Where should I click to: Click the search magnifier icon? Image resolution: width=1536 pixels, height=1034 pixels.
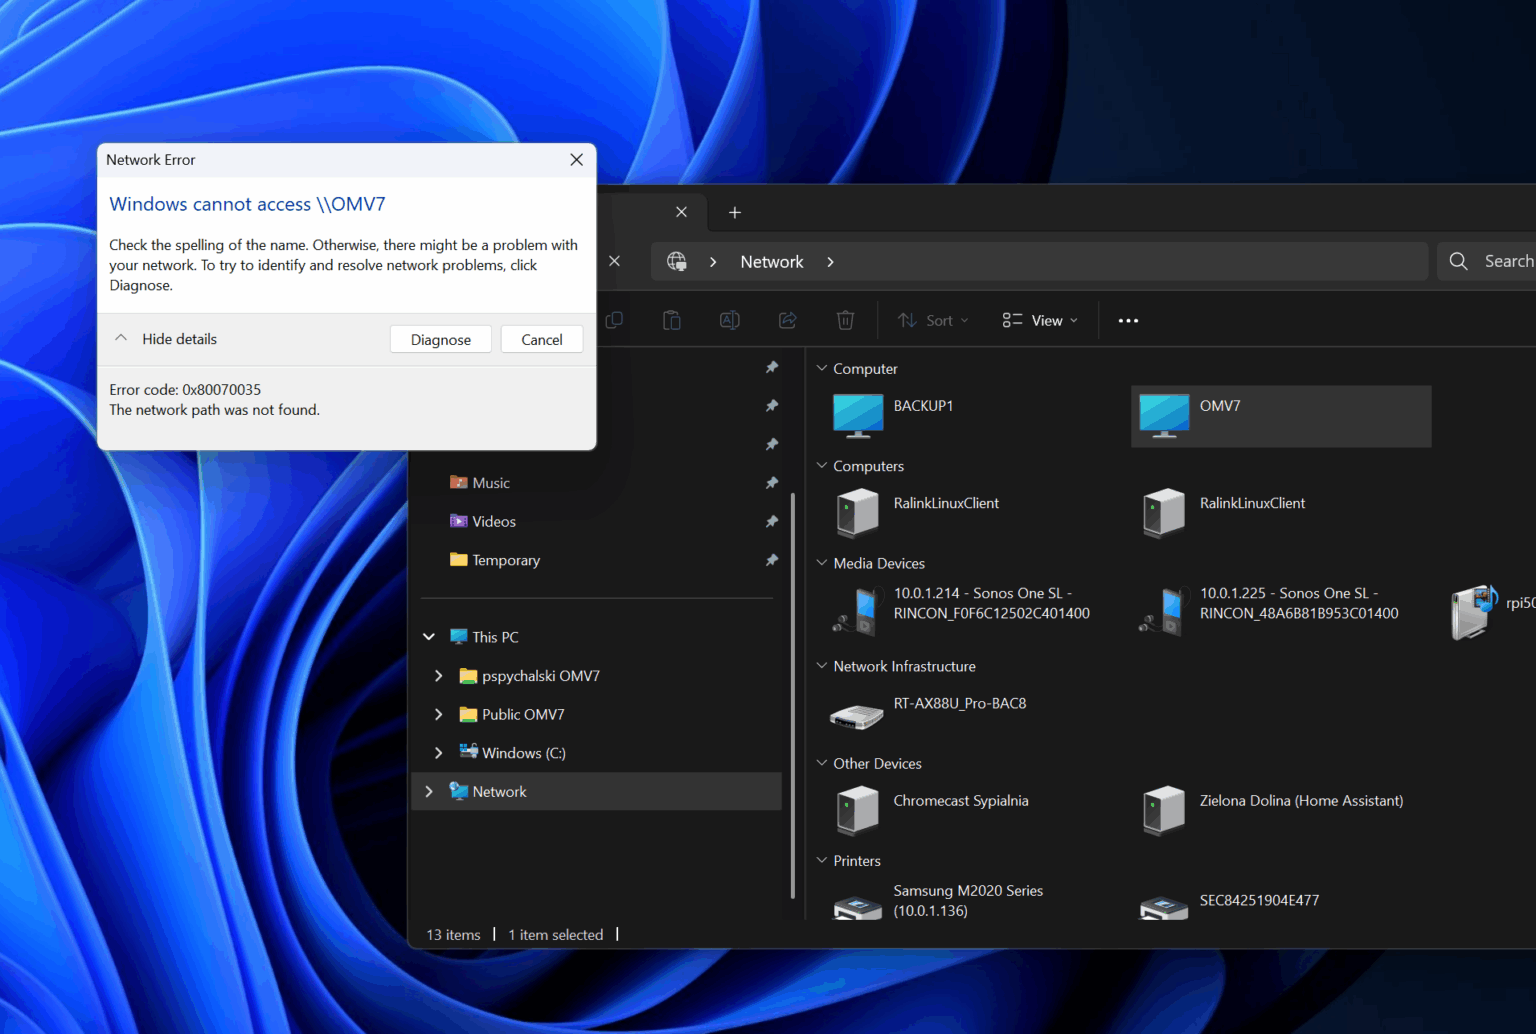1457,260
